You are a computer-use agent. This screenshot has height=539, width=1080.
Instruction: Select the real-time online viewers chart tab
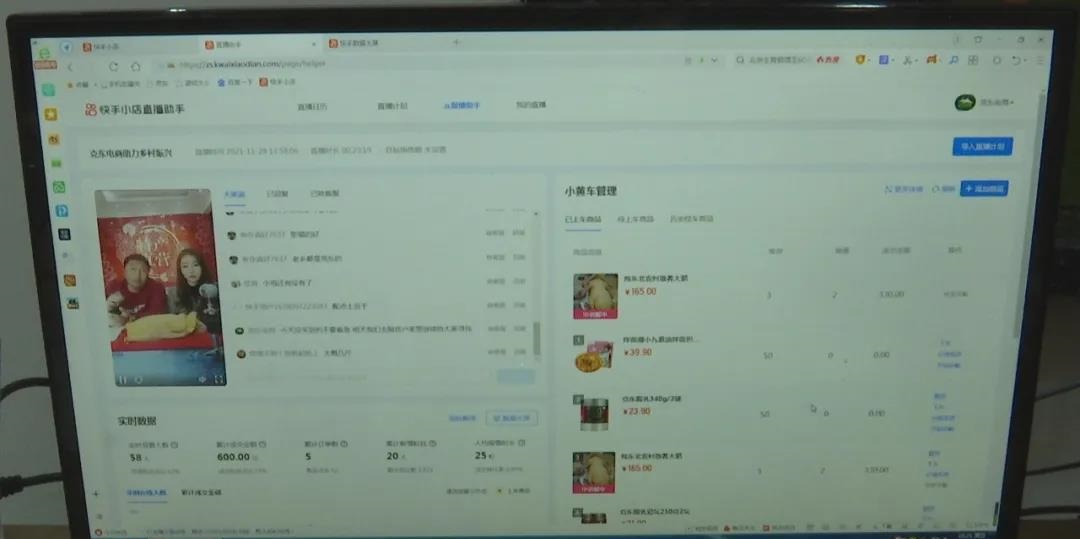coord(147,493)
